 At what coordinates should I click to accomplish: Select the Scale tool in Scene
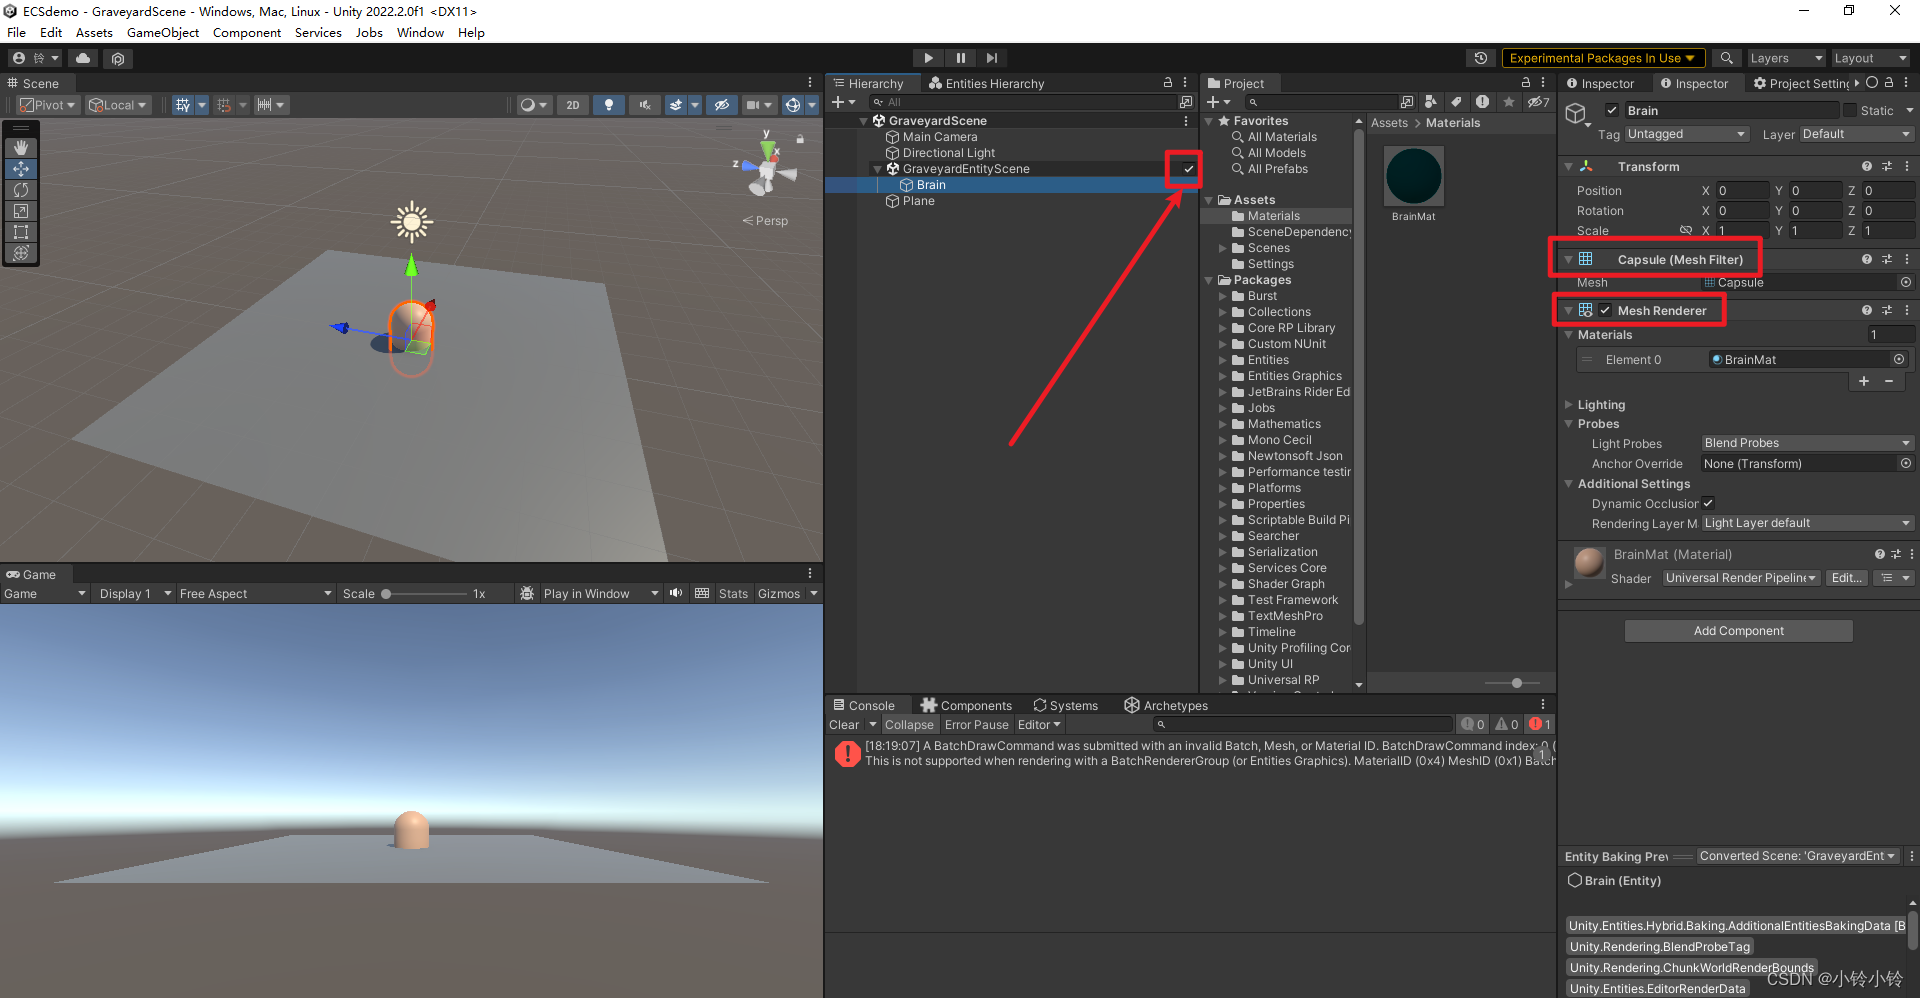[x=21, y=211]
